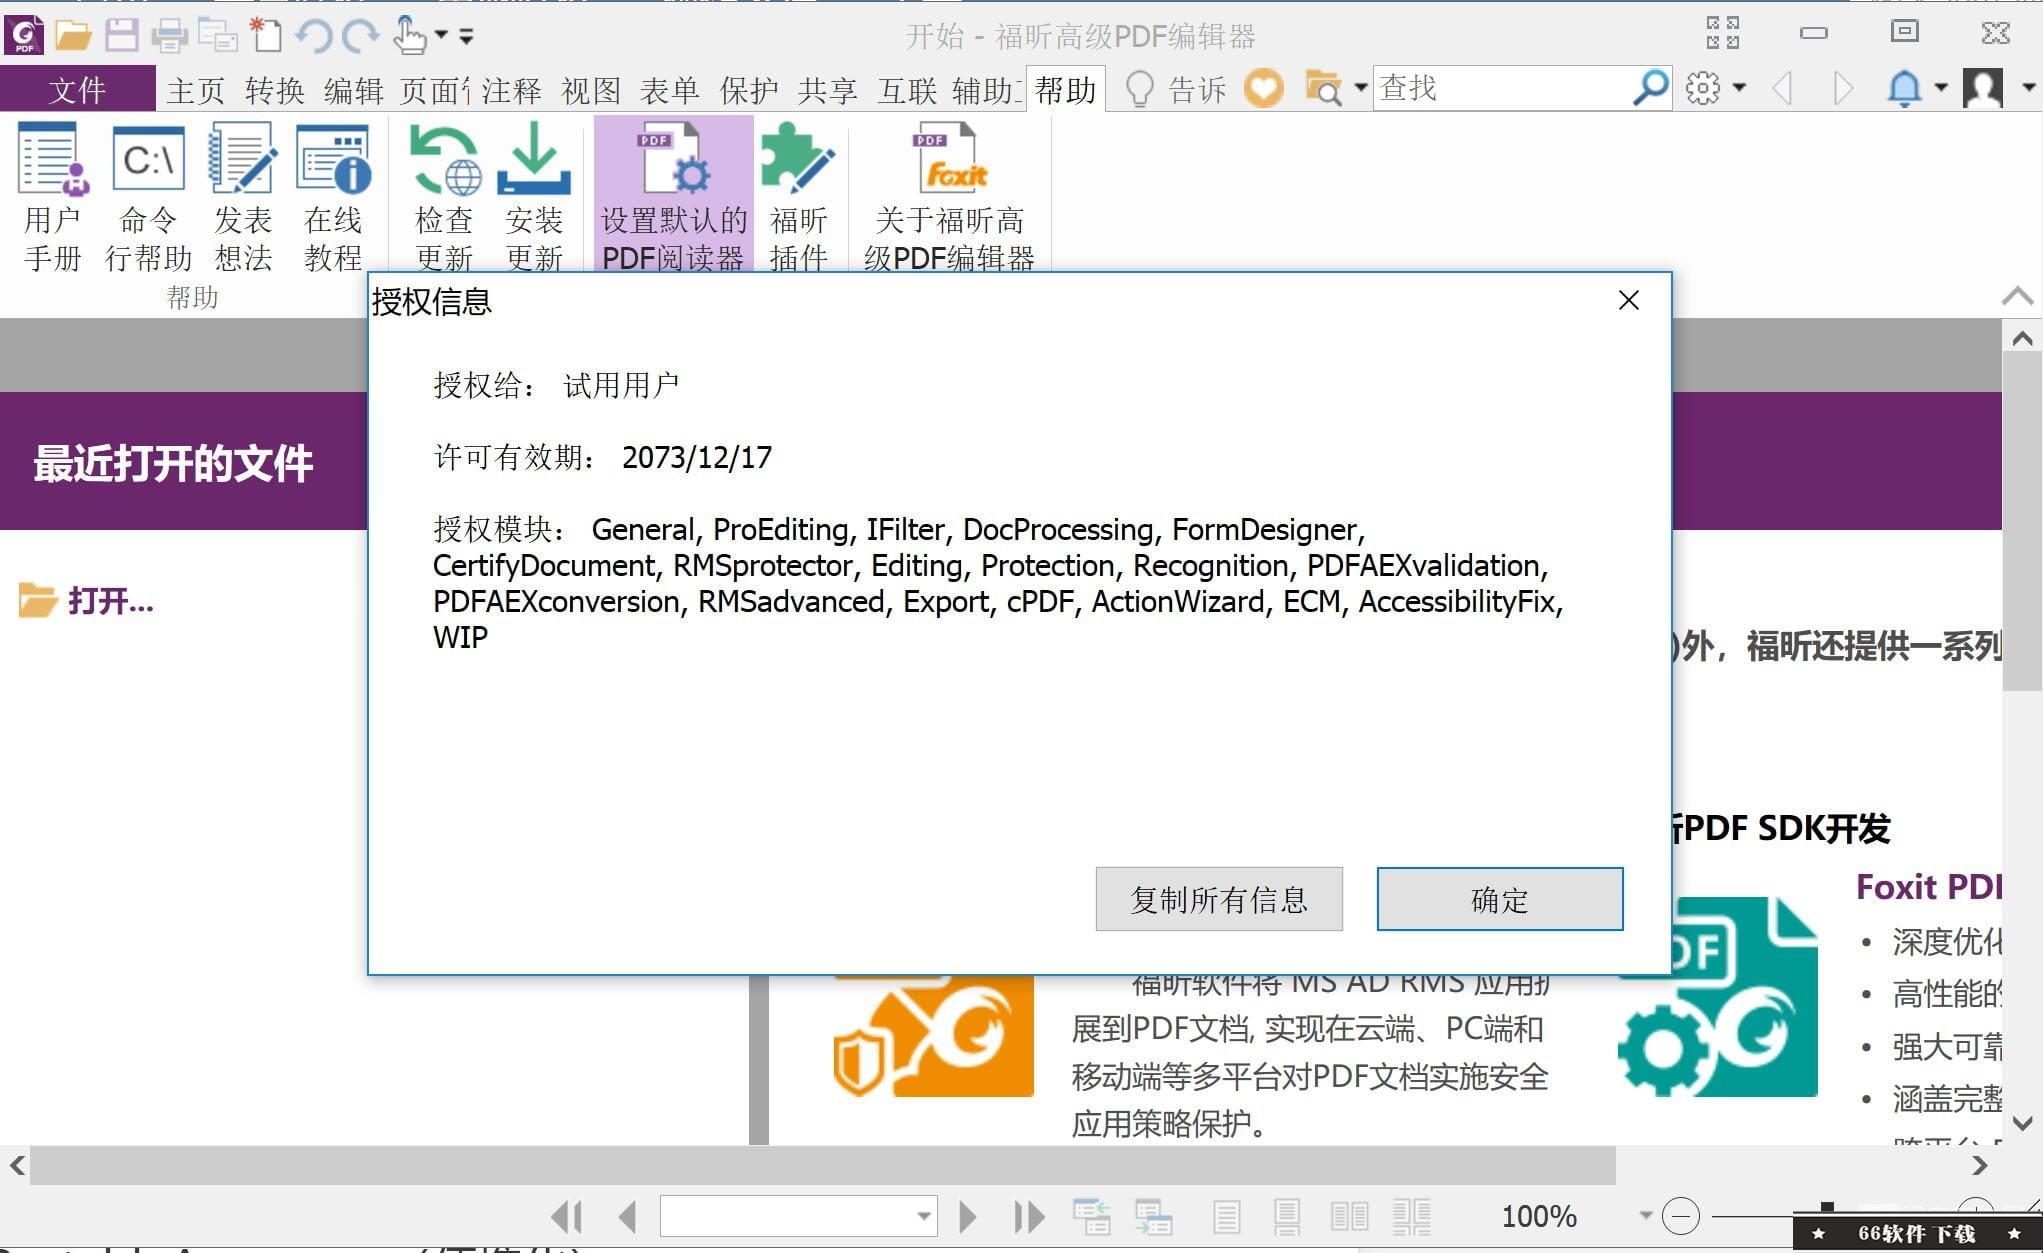
Task: Click 确定 OK button in dialog
Action: point(1500,899)
